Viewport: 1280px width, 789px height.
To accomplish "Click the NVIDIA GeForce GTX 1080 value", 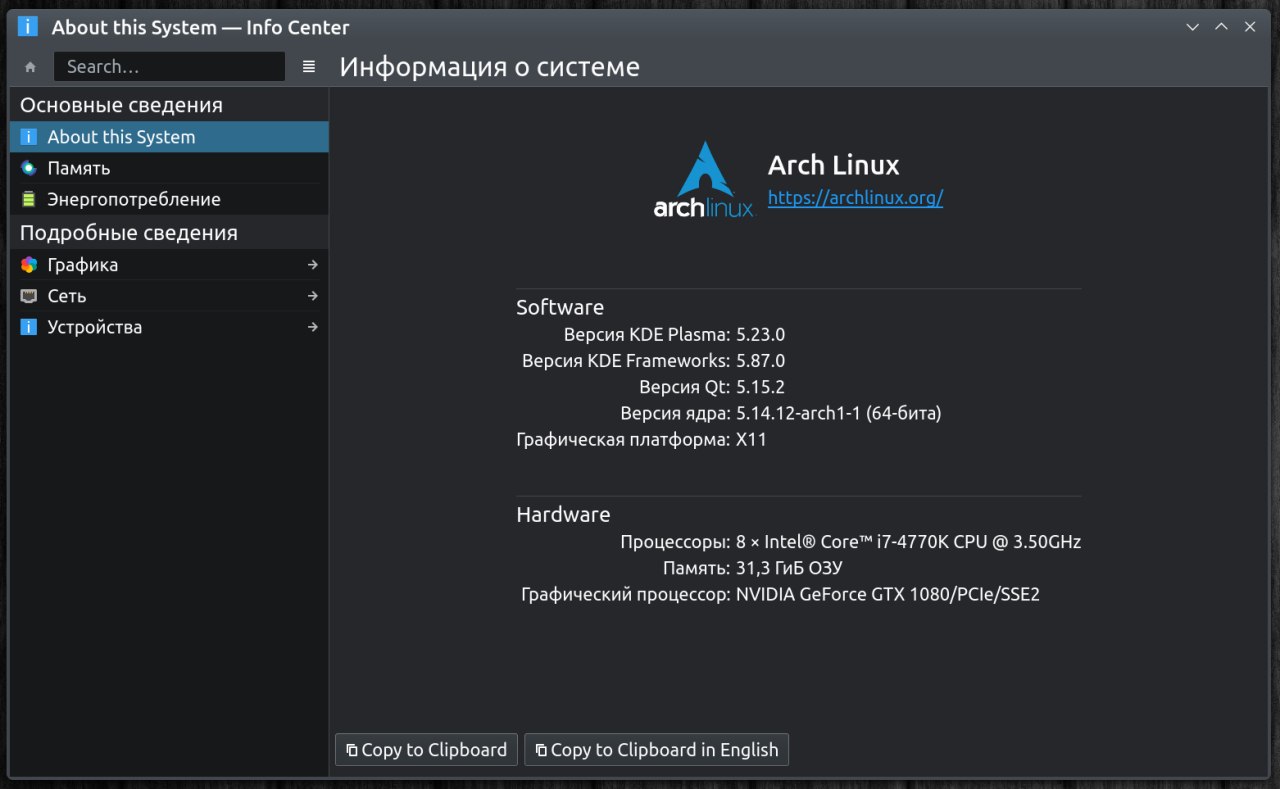I will [888, 595].
